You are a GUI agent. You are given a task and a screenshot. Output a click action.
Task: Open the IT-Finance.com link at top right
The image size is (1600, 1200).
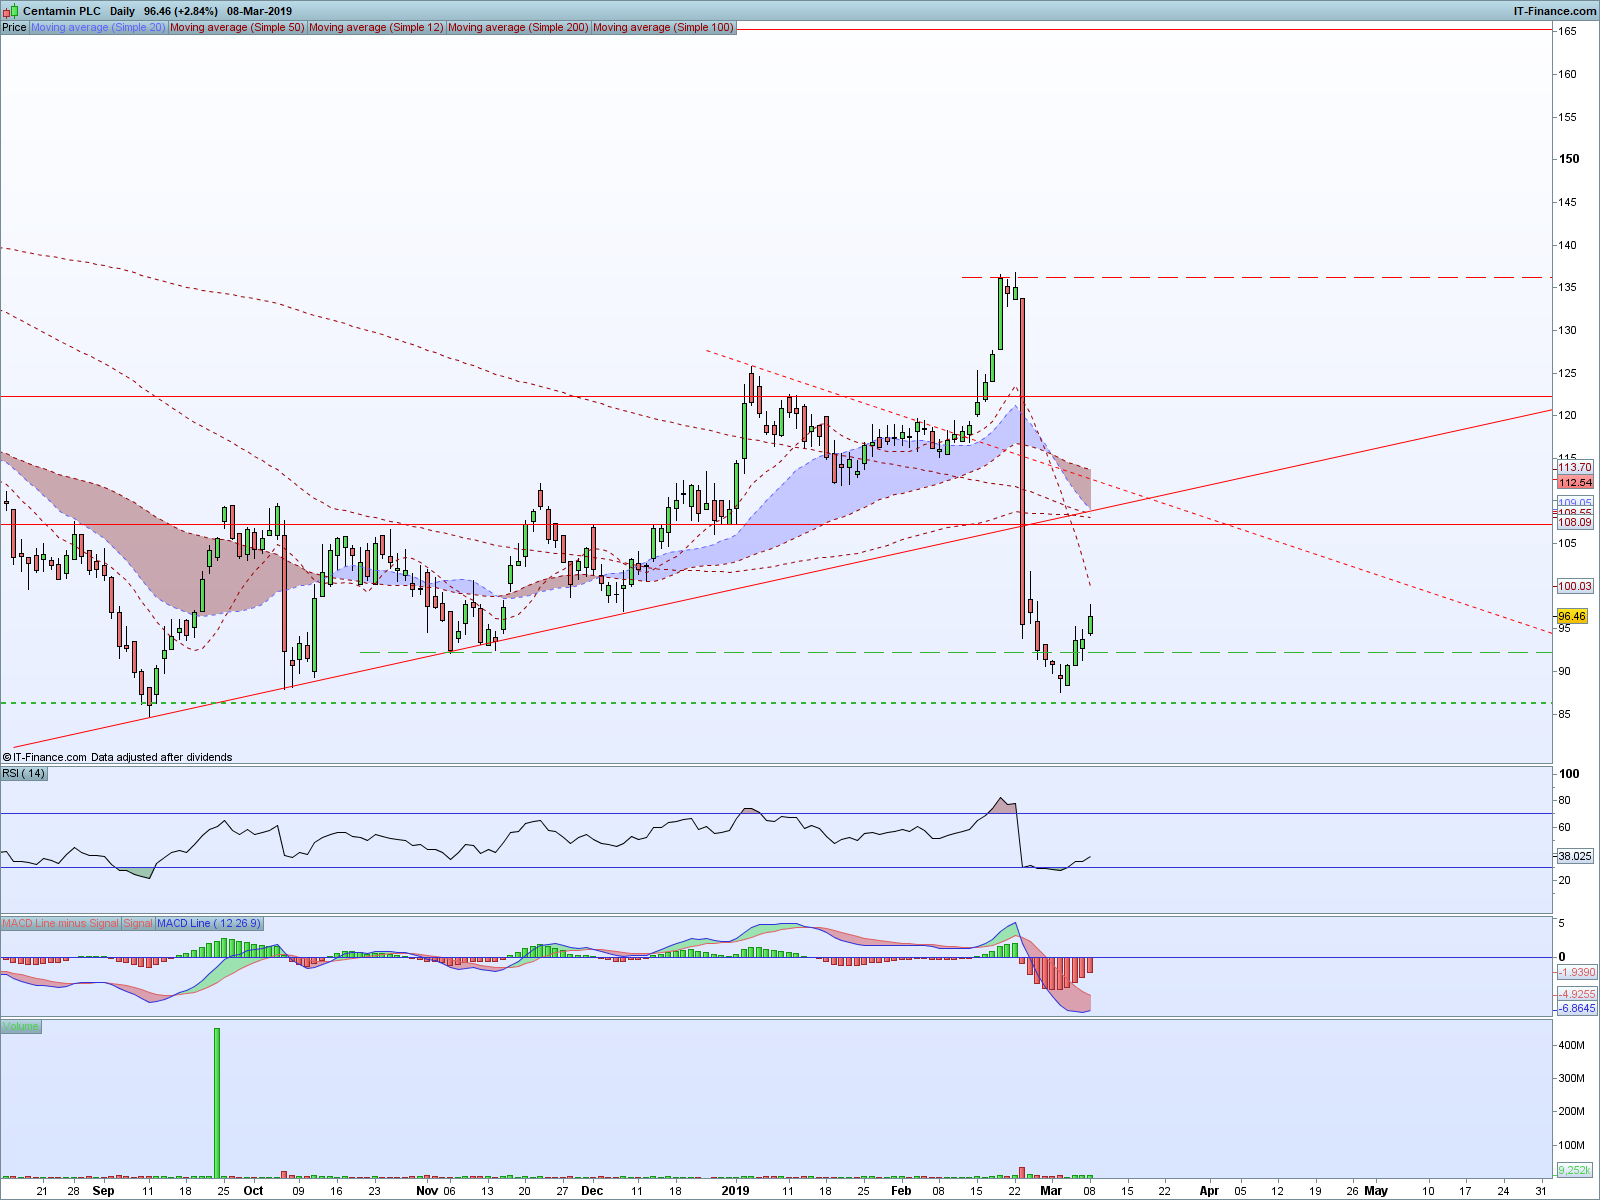1554,11
